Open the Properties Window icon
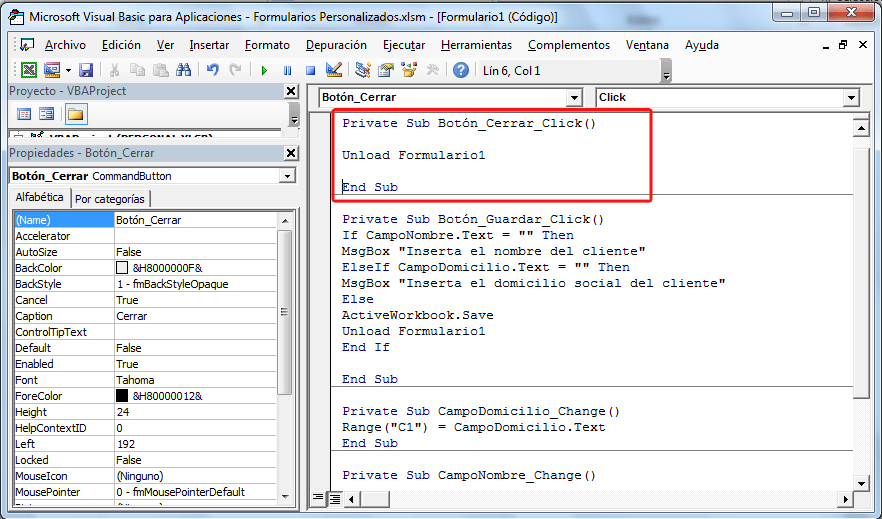The width and height of the screenshot is (882, 519). 386,70
